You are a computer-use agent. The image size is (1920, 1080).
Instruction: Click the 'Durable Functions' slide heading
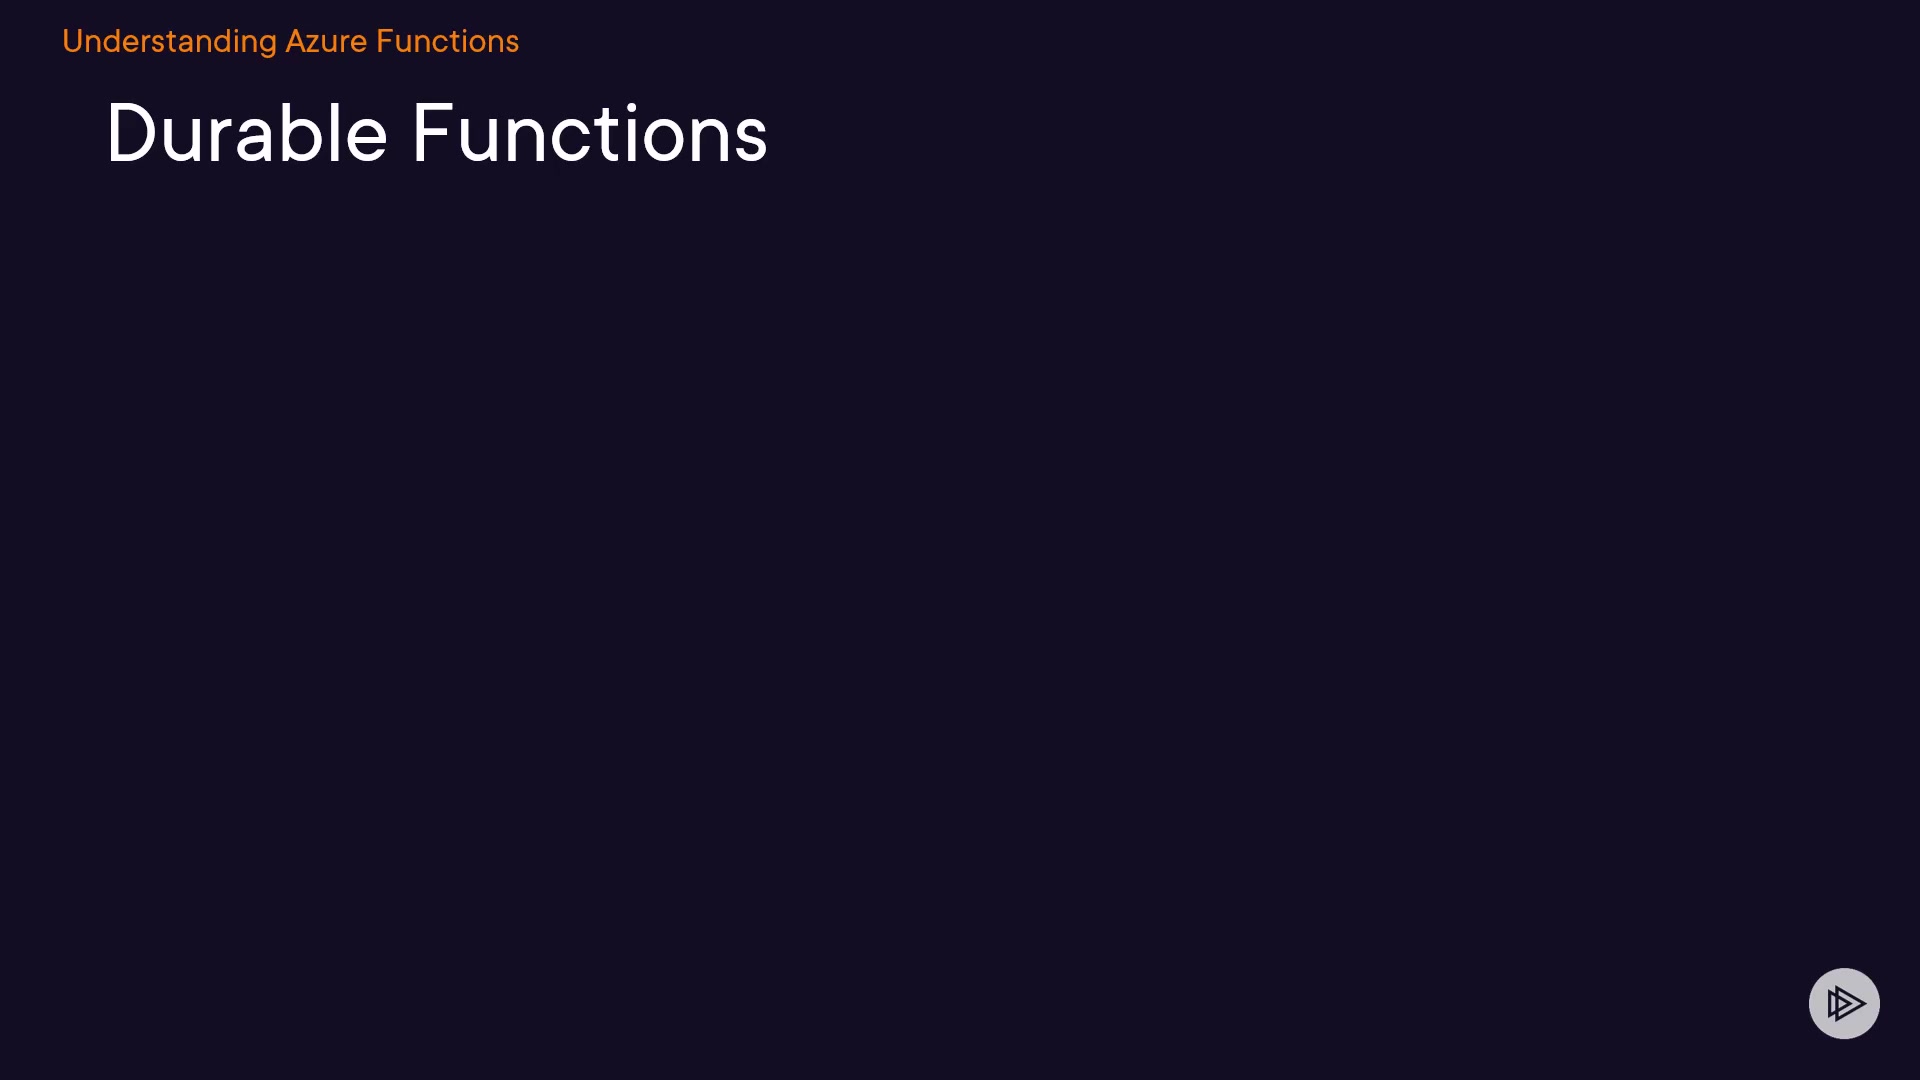437,134
